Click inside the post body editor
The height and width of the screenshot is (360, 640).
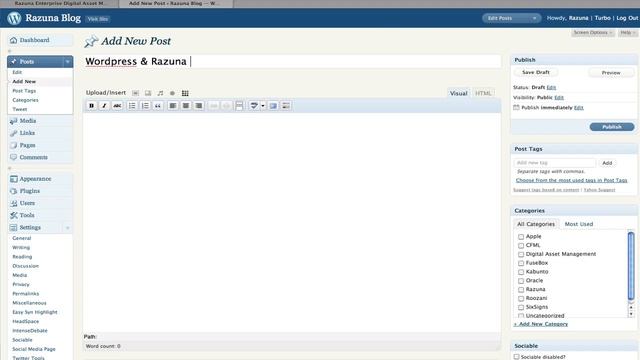coord(292,222)
